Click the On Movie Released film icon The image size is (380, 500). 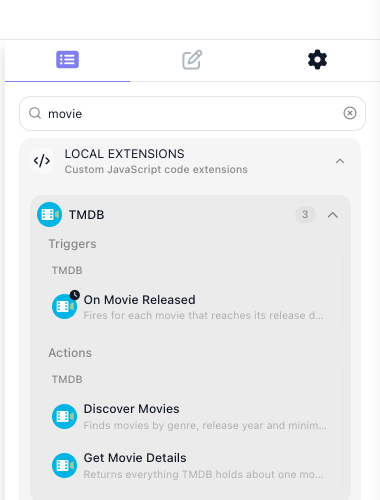click(64, 306)
